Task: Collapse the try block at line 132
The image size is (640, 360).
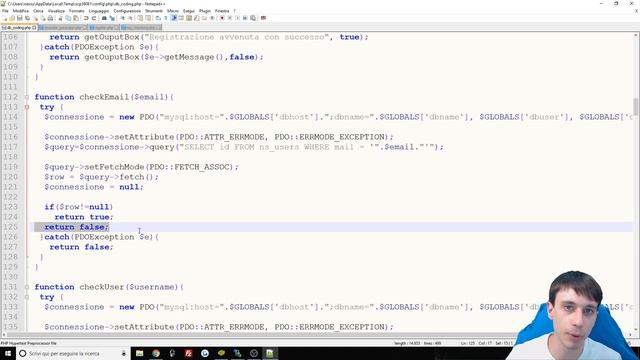Action: (27, 297)
